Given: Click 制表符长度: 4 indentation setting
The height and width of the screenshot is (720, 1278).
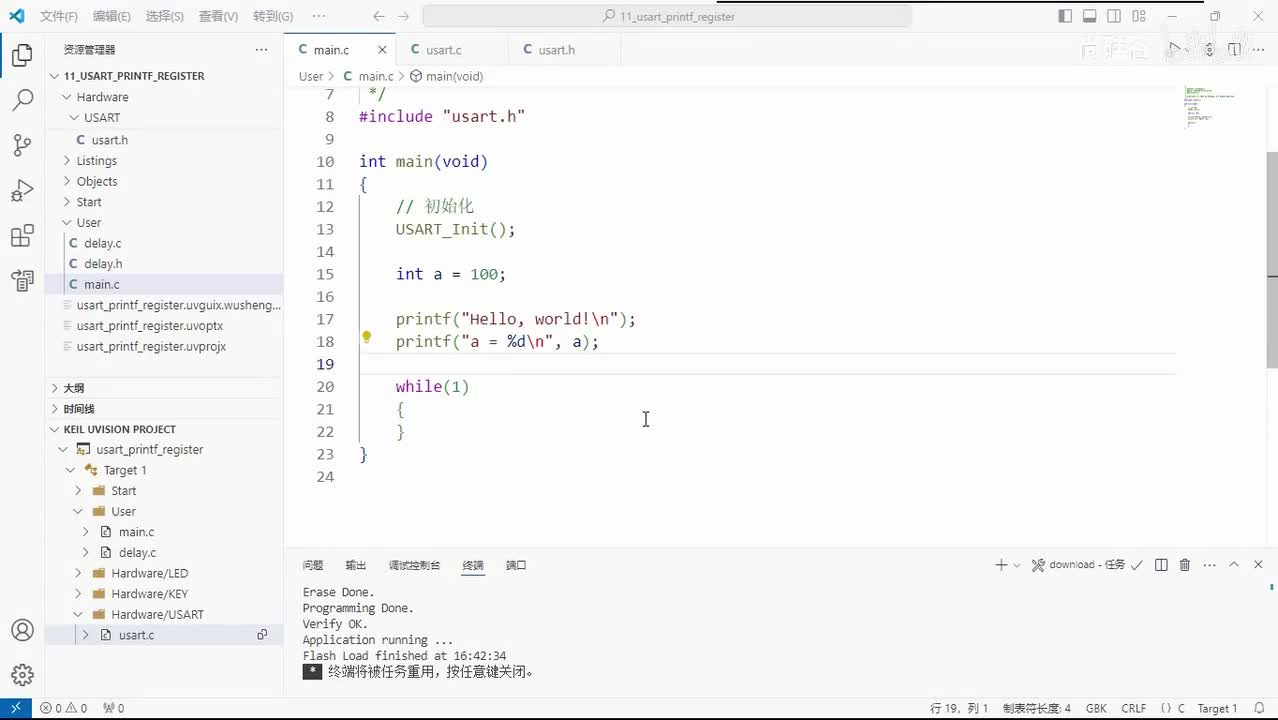Looking at the screenshot, I should tap(1036, 708).
